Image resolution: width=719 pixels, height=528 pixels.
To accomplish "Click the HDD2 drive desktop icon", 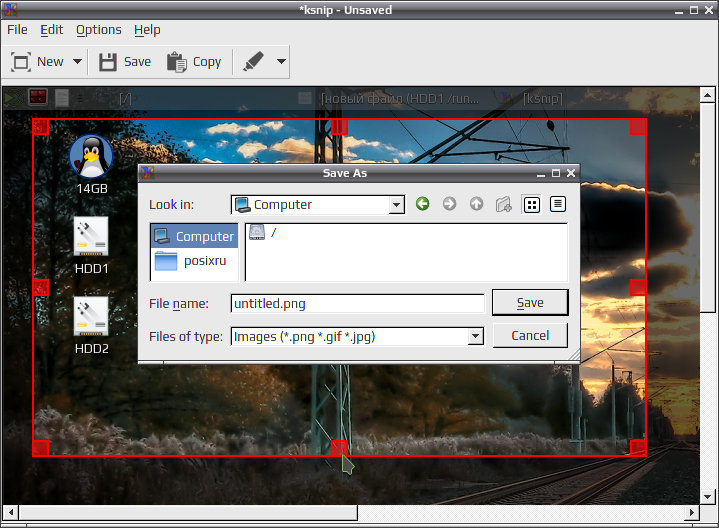I will (x=91, y=326).
